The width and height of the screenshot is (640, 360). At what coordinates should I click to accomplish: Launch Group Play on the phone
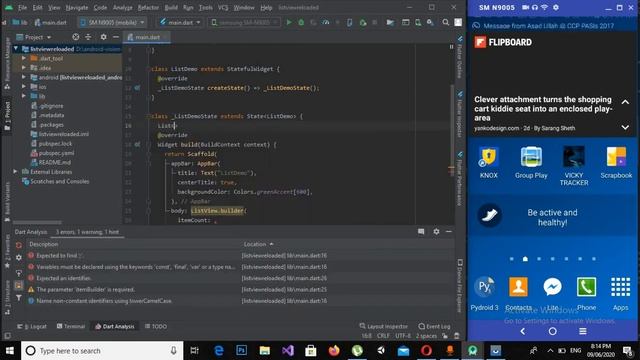[531, 162]
